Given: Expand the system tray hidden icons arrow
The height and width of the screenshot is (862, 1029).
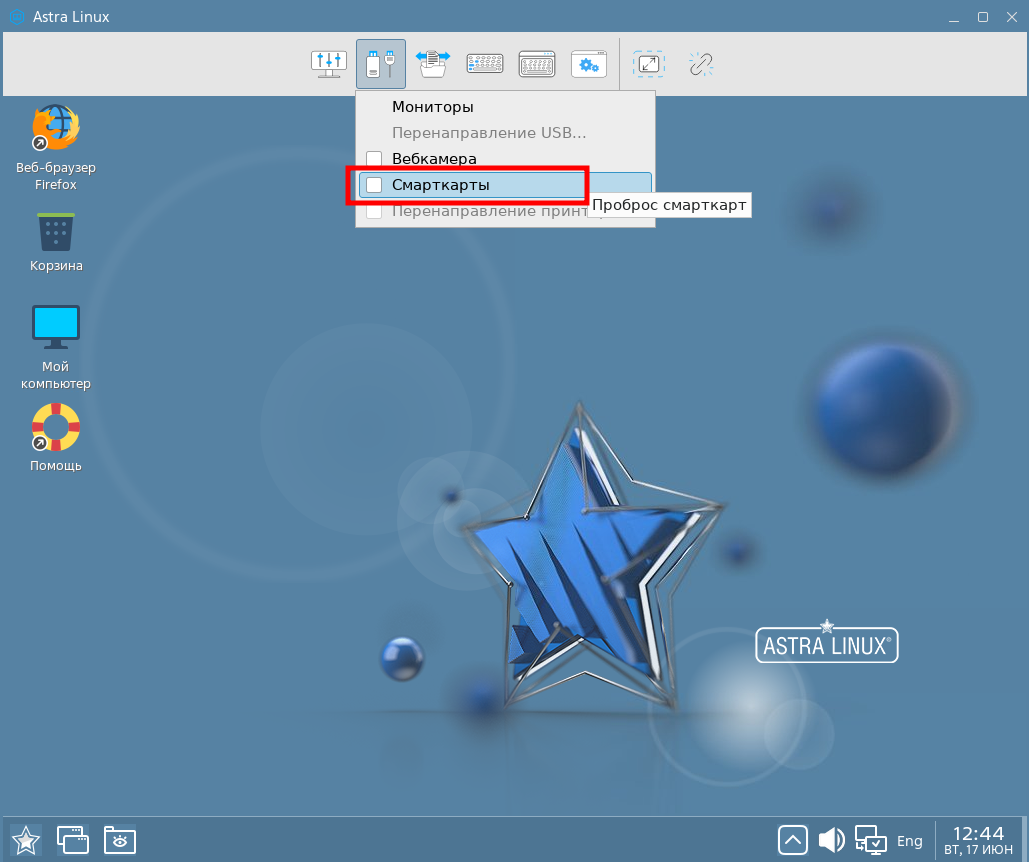Looking at the screenshot, I should 793,840.
